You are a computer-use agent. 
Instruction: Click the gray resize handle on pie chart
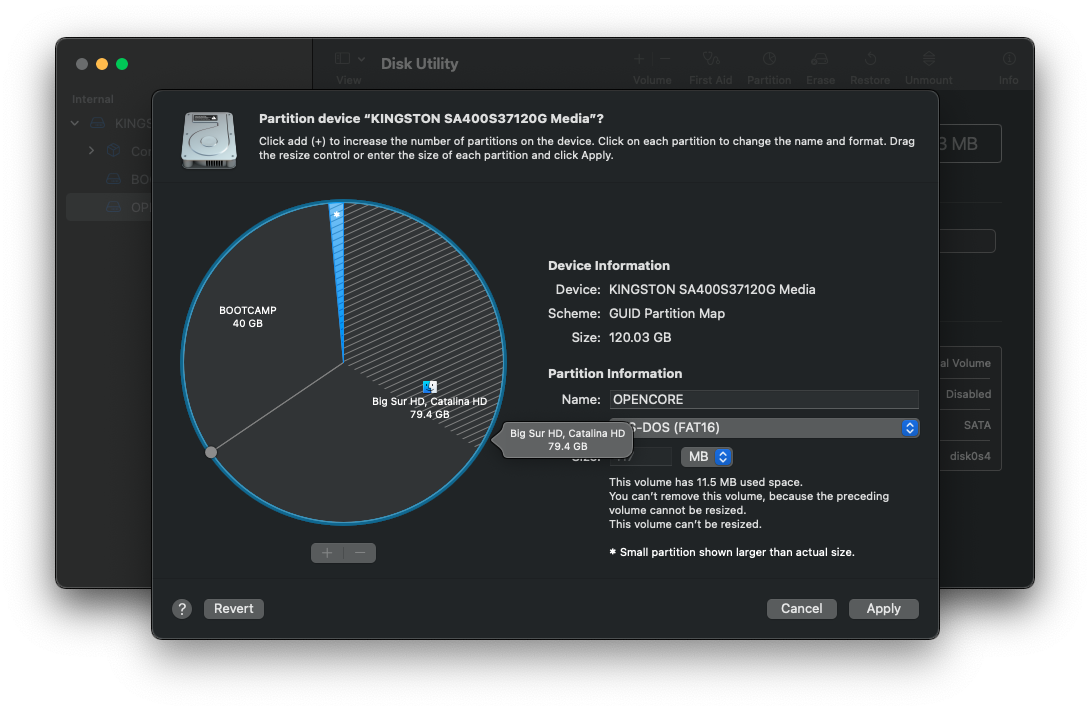pos(211,452)
